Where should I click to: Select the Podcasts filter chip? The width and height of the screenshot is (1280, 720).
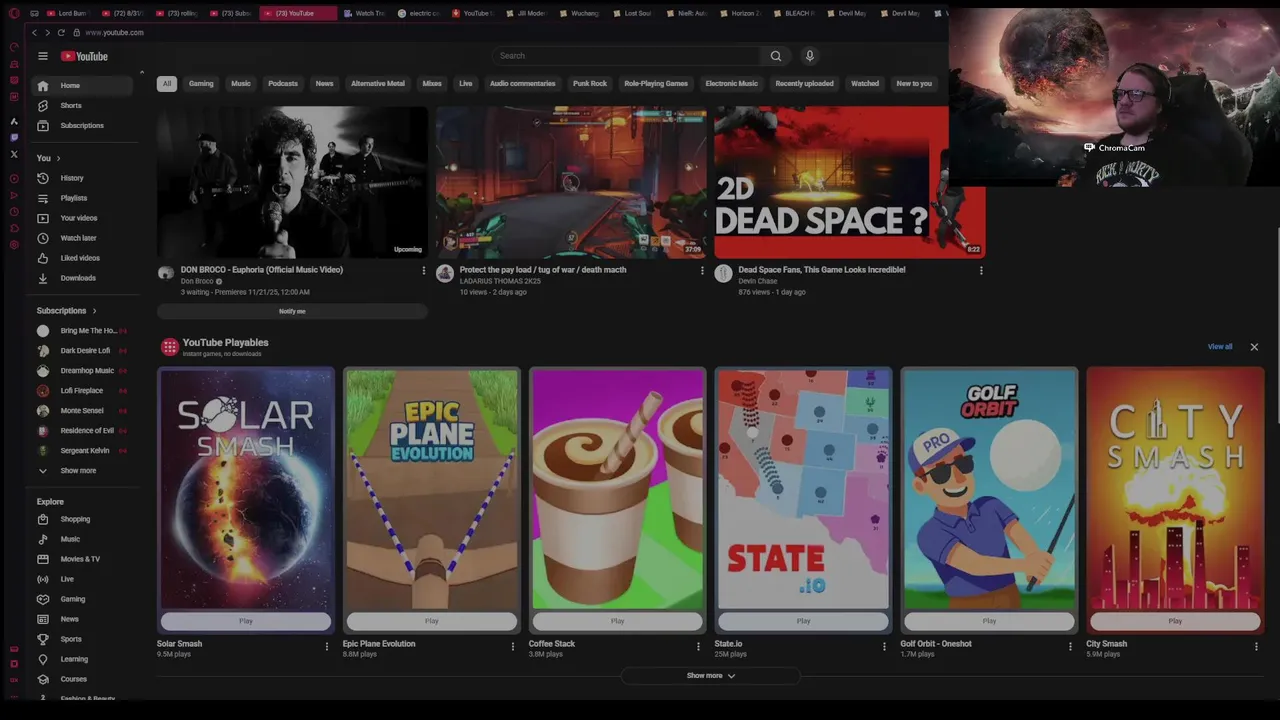(x=283, y=84)
